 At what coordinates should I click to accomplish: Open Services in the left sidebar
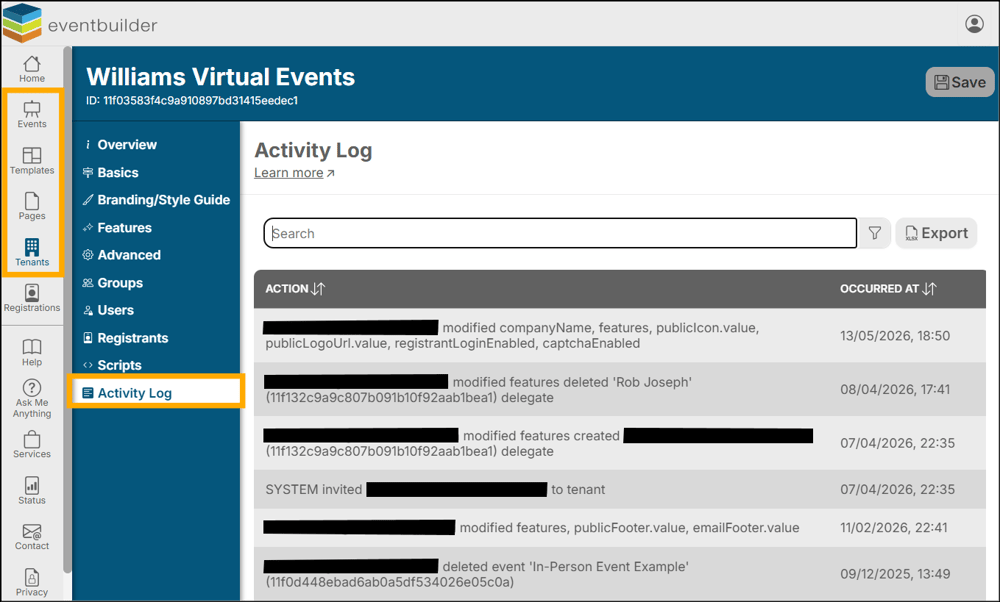click(31, 445)
